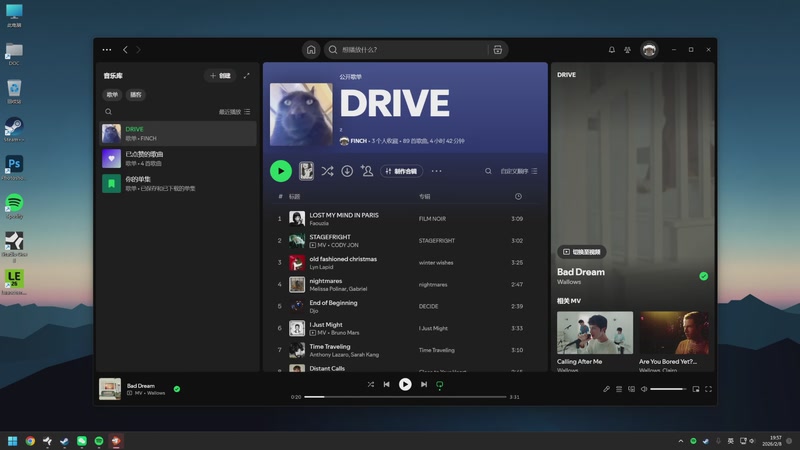800x450 pixels.
Task: Switch to video button in Now Playing panel
Action: coord(582,252)
